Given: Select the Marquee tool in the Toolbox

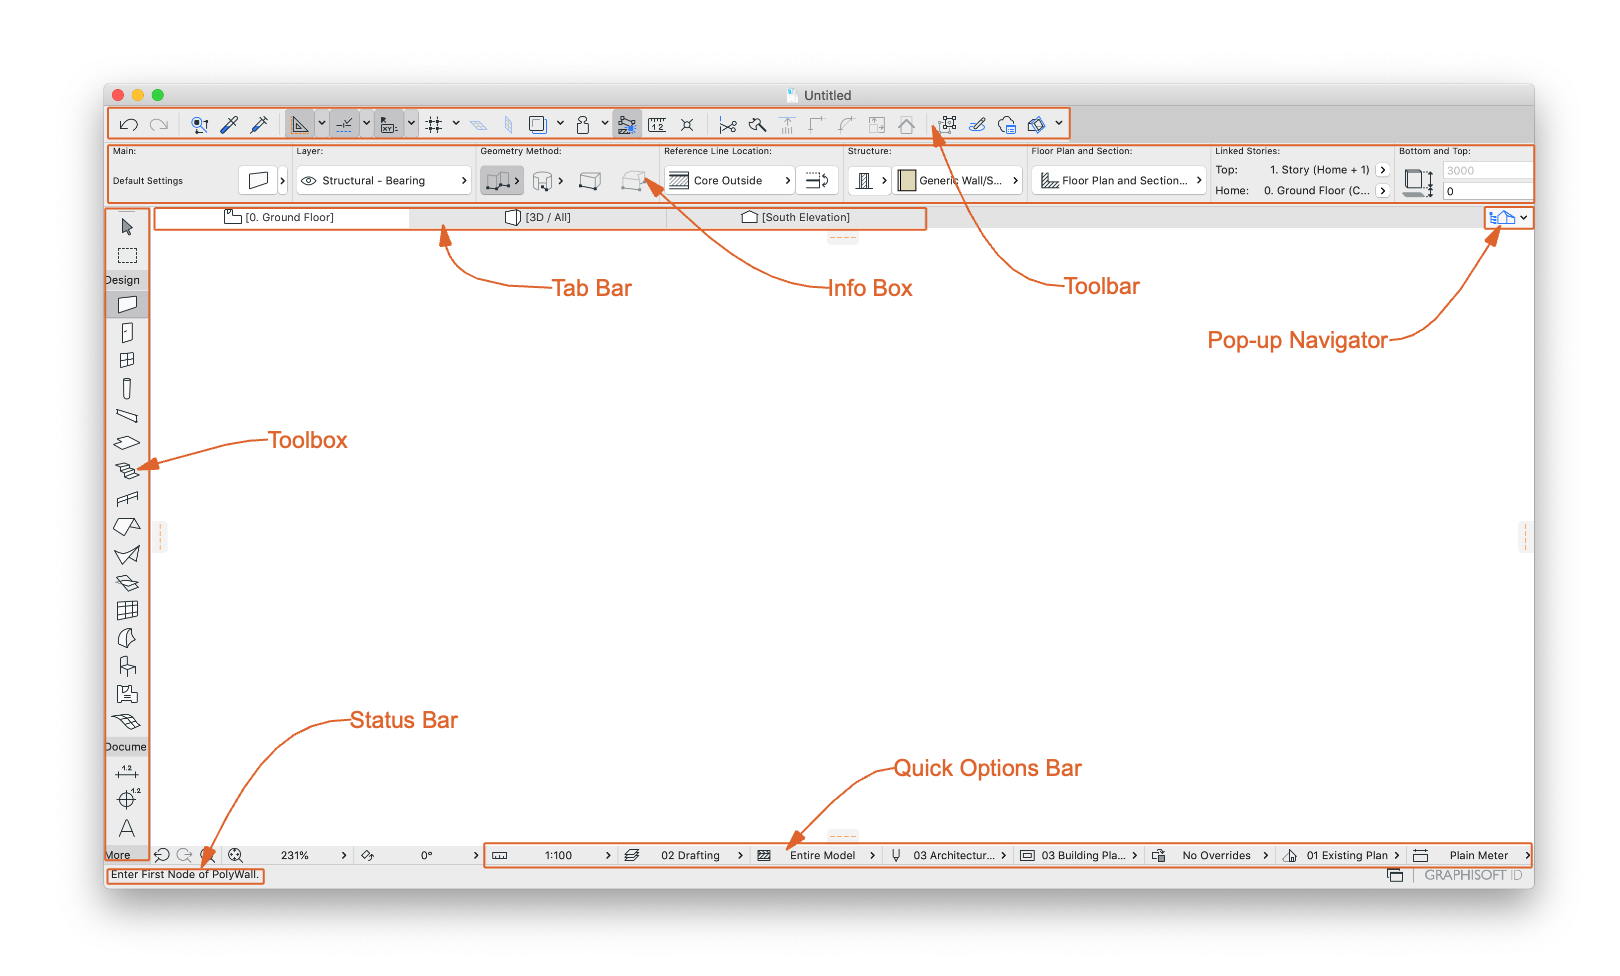Looking at the screenshot, I should coord(127,256).
